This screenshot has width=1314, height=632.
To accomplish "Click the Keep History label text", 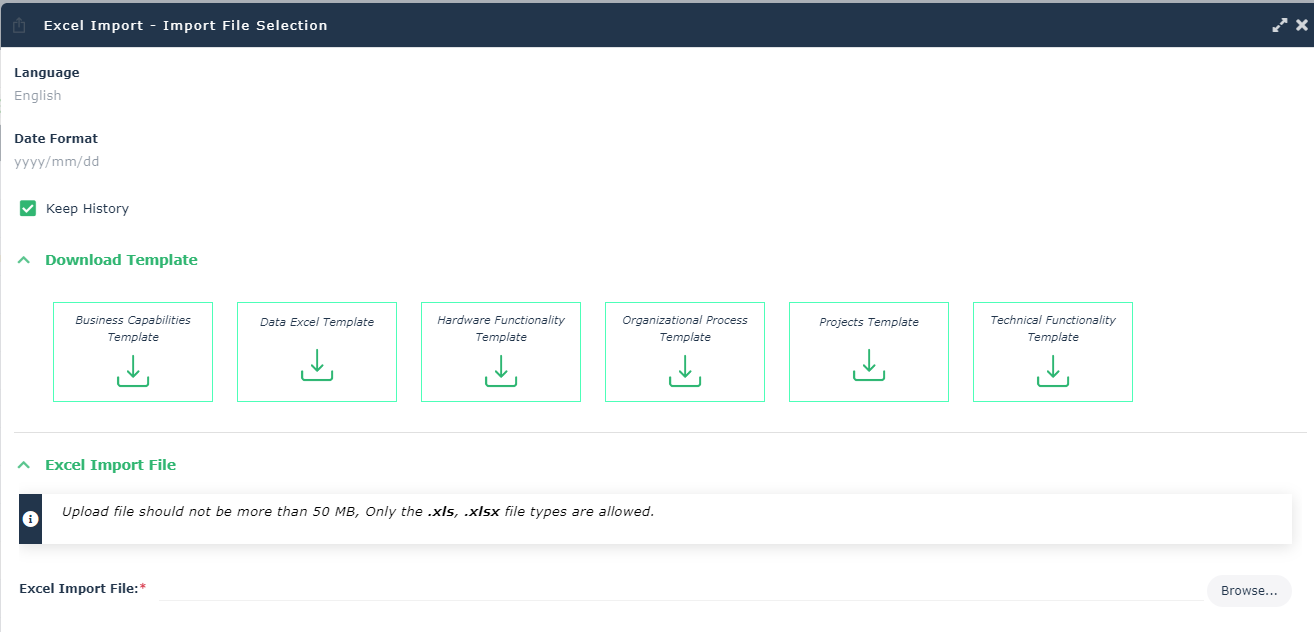I will tap(87, 209).
